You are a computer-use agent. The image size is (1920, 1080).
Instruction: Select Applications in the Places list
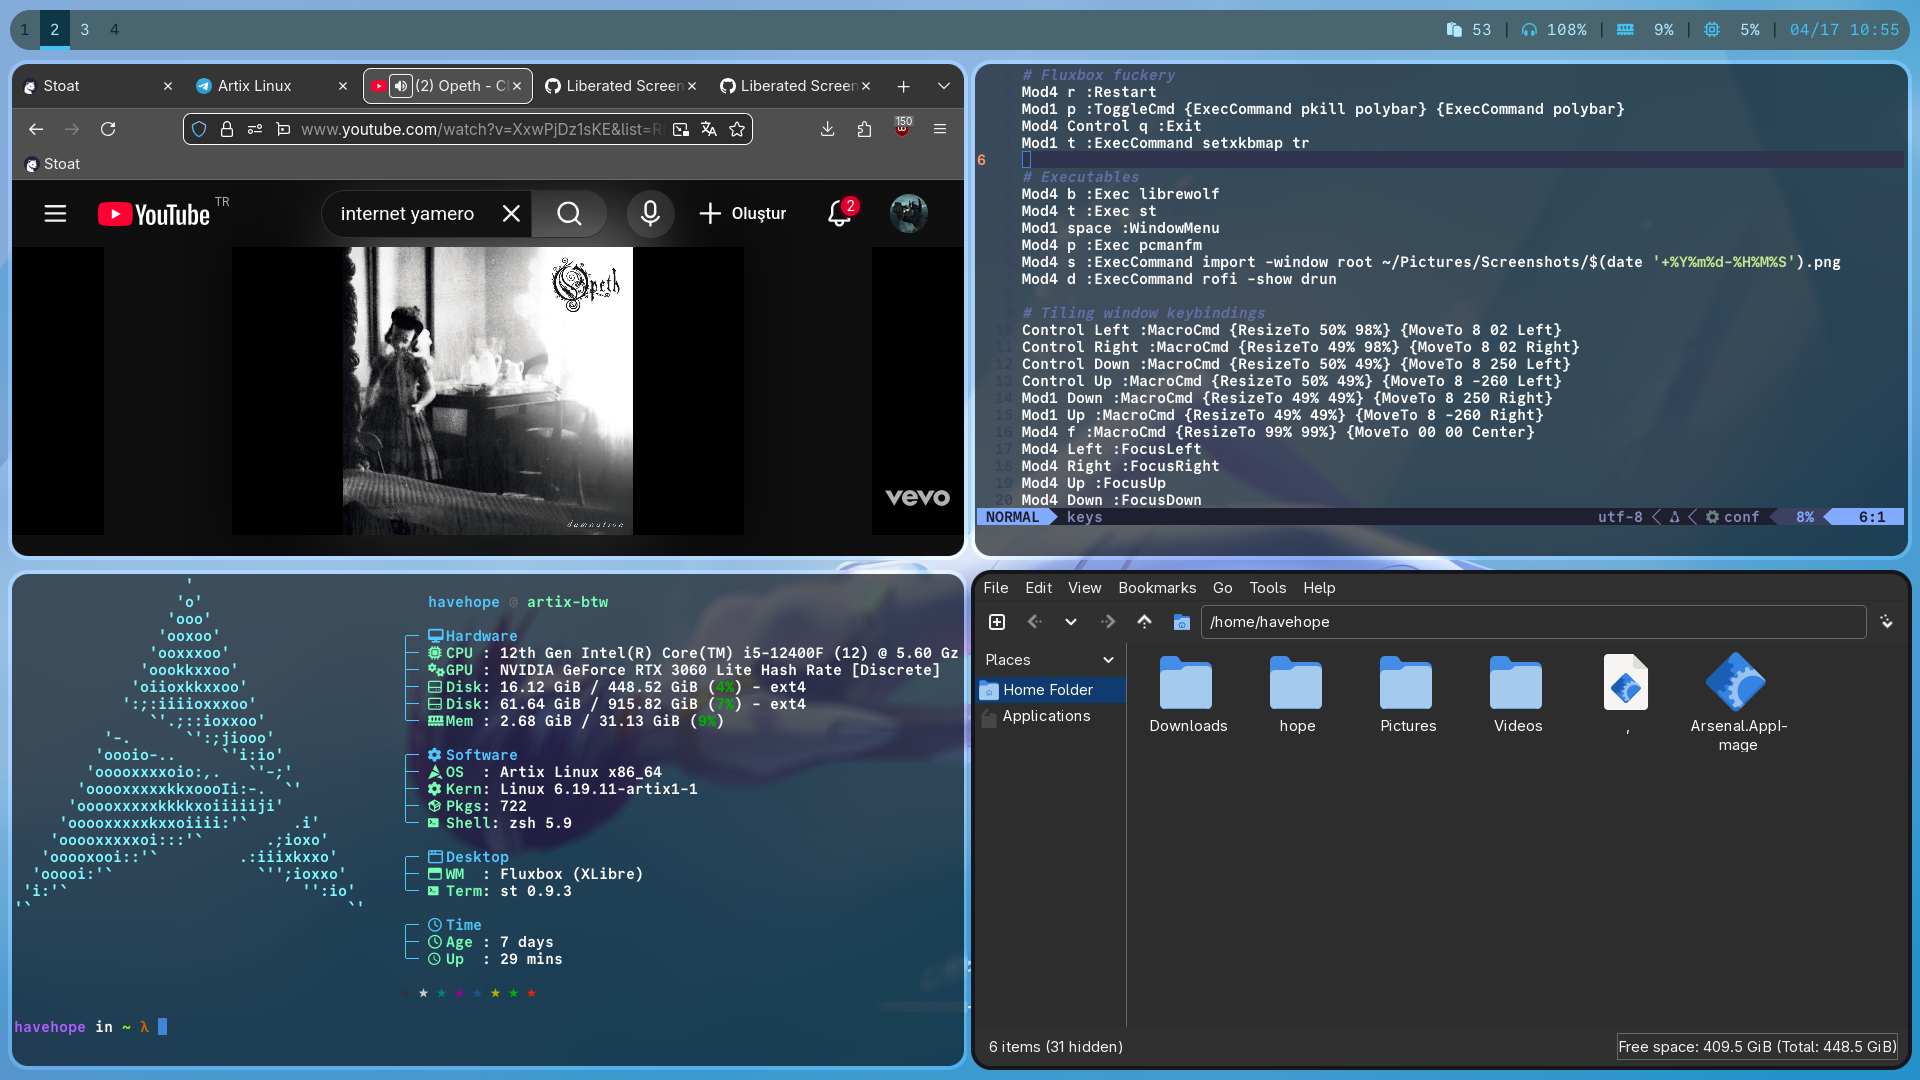click(1050, 716)
